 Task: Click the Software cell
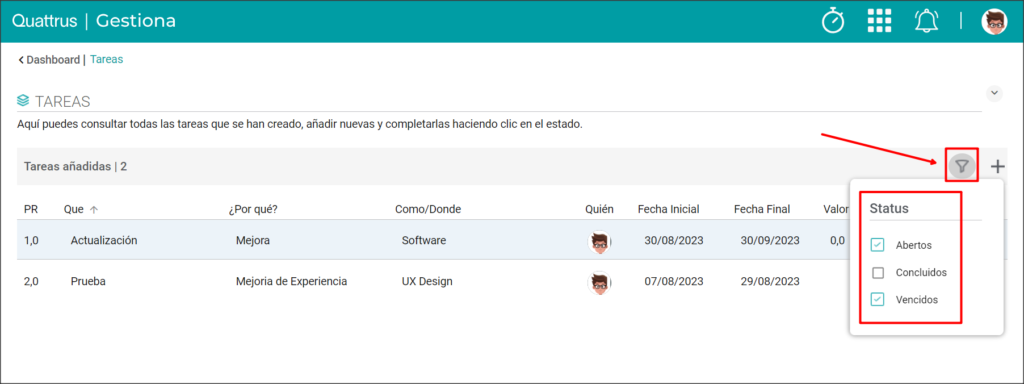tap(424, 240)
